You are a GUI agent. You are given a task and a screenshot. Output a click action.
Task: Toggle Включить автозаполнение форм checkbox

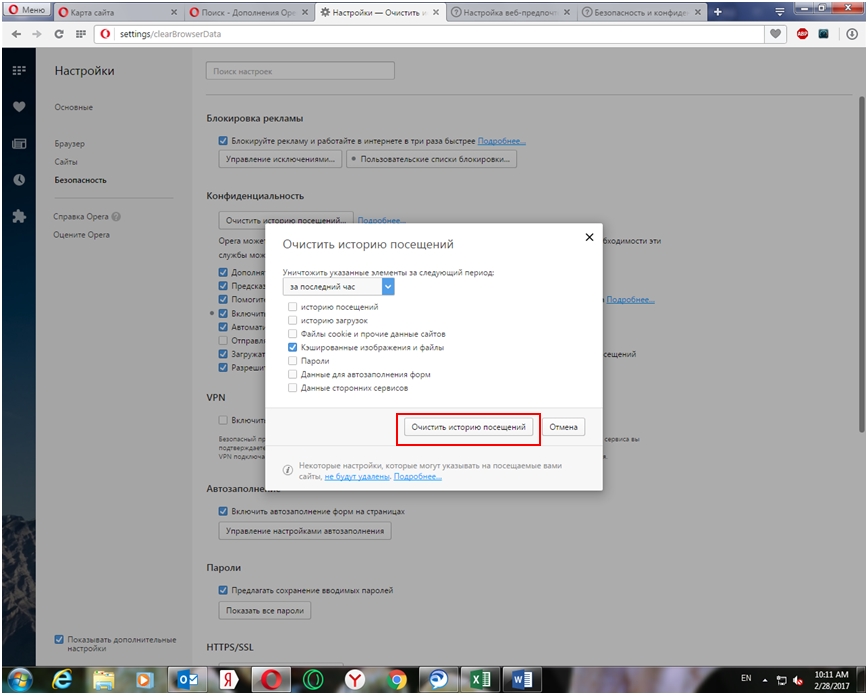point(223,511)
